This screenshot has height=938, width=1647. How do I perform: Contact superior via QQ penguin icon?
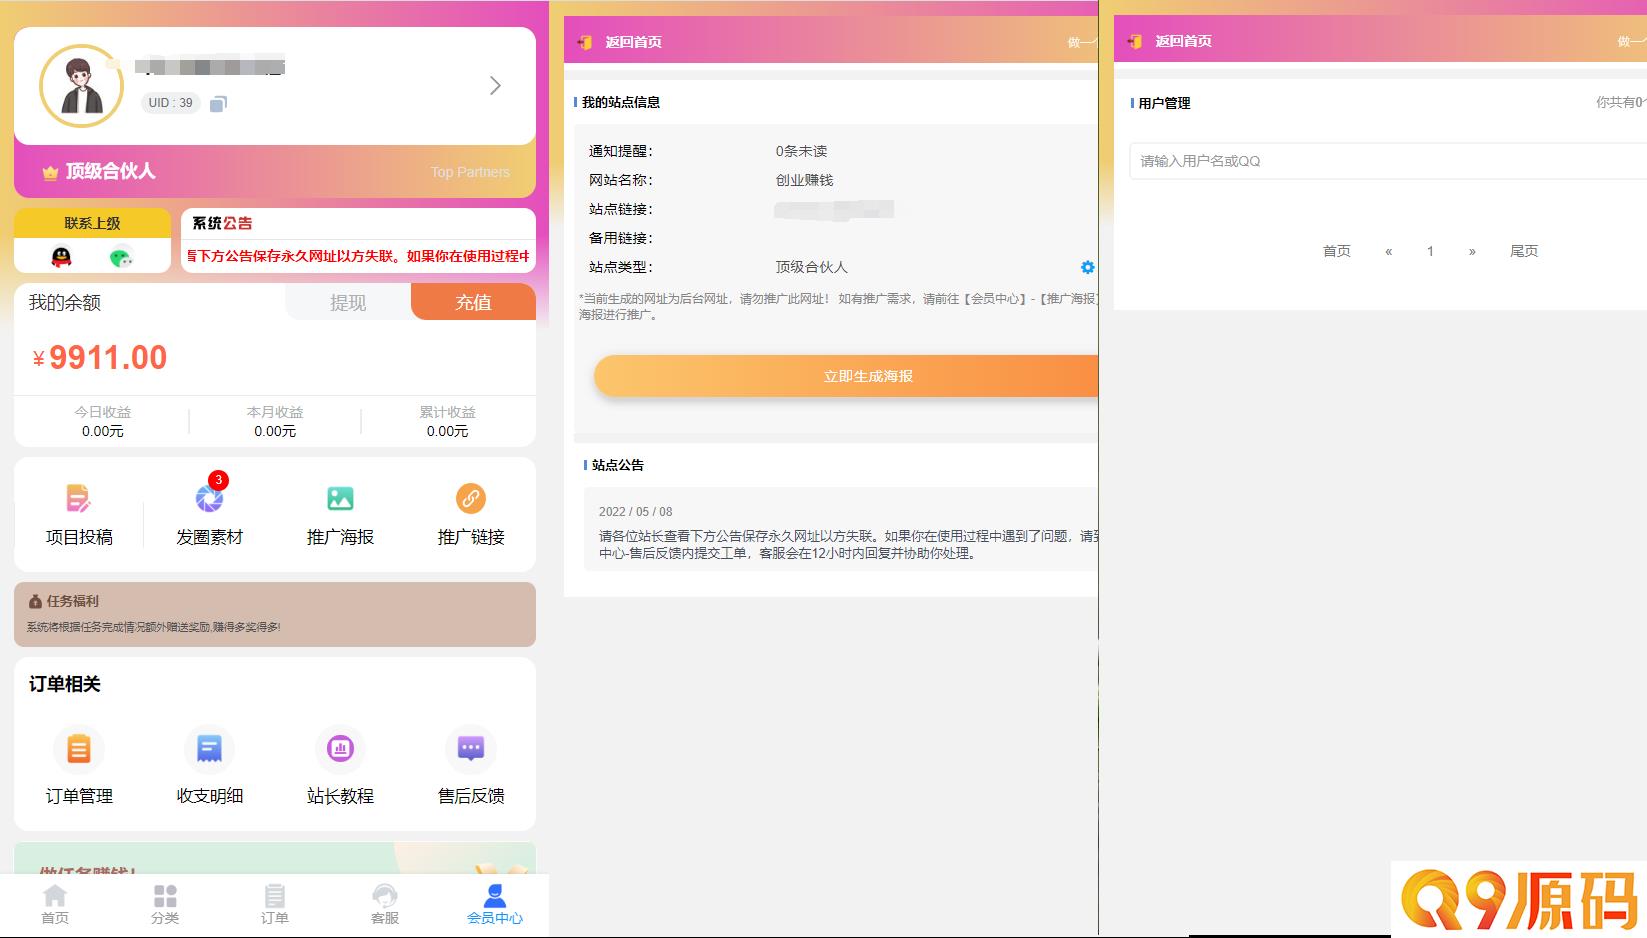point(61,257)
